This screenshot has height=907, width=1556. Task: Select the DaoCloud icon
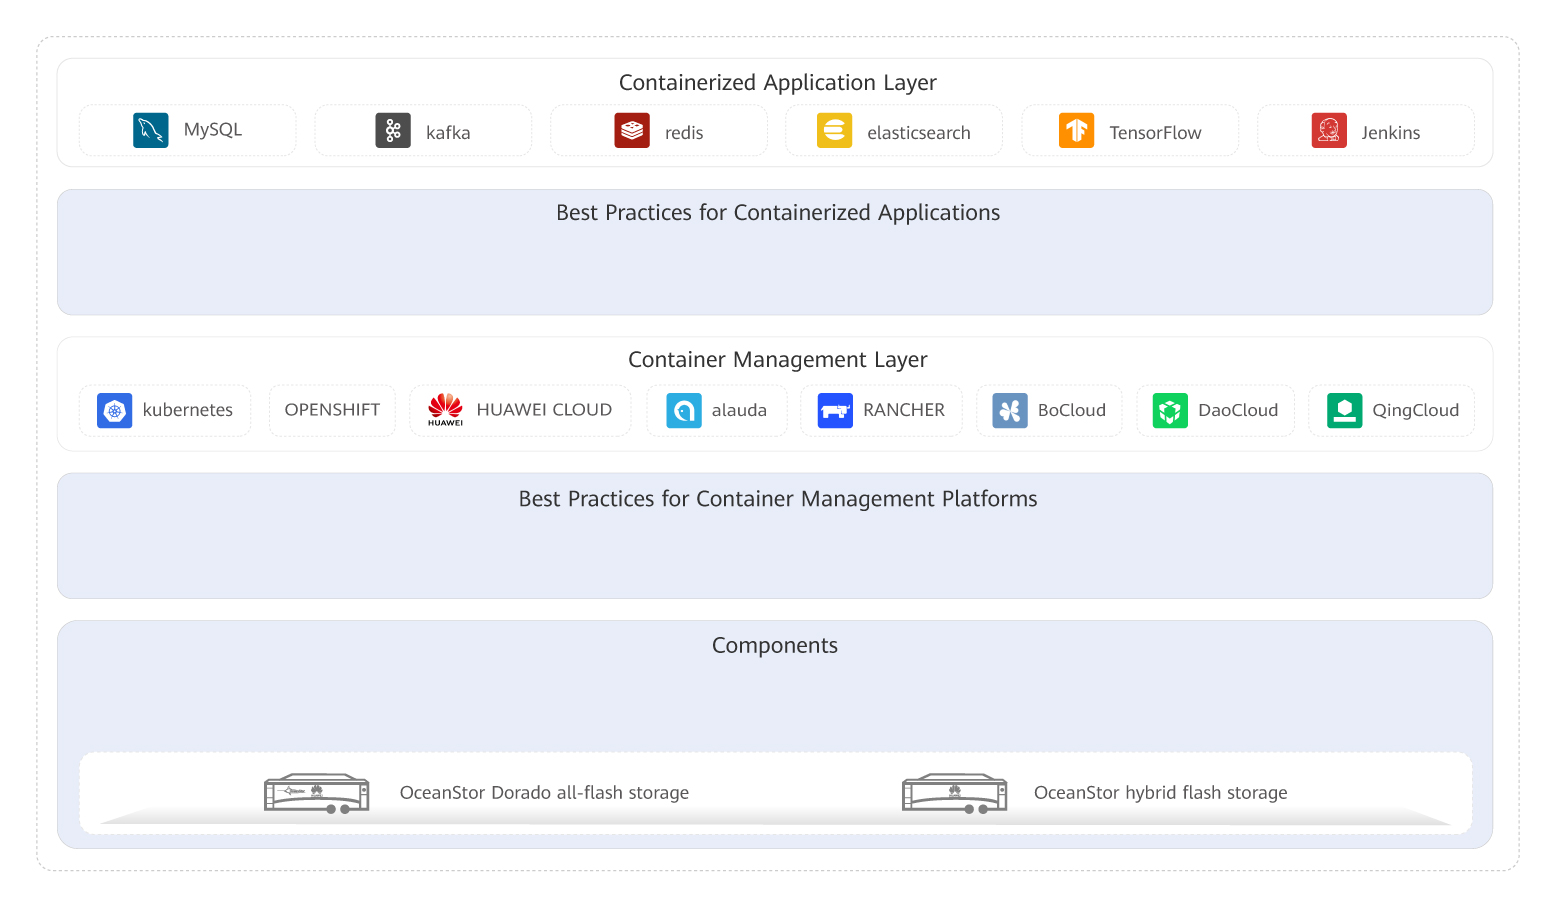[1168, 410]
